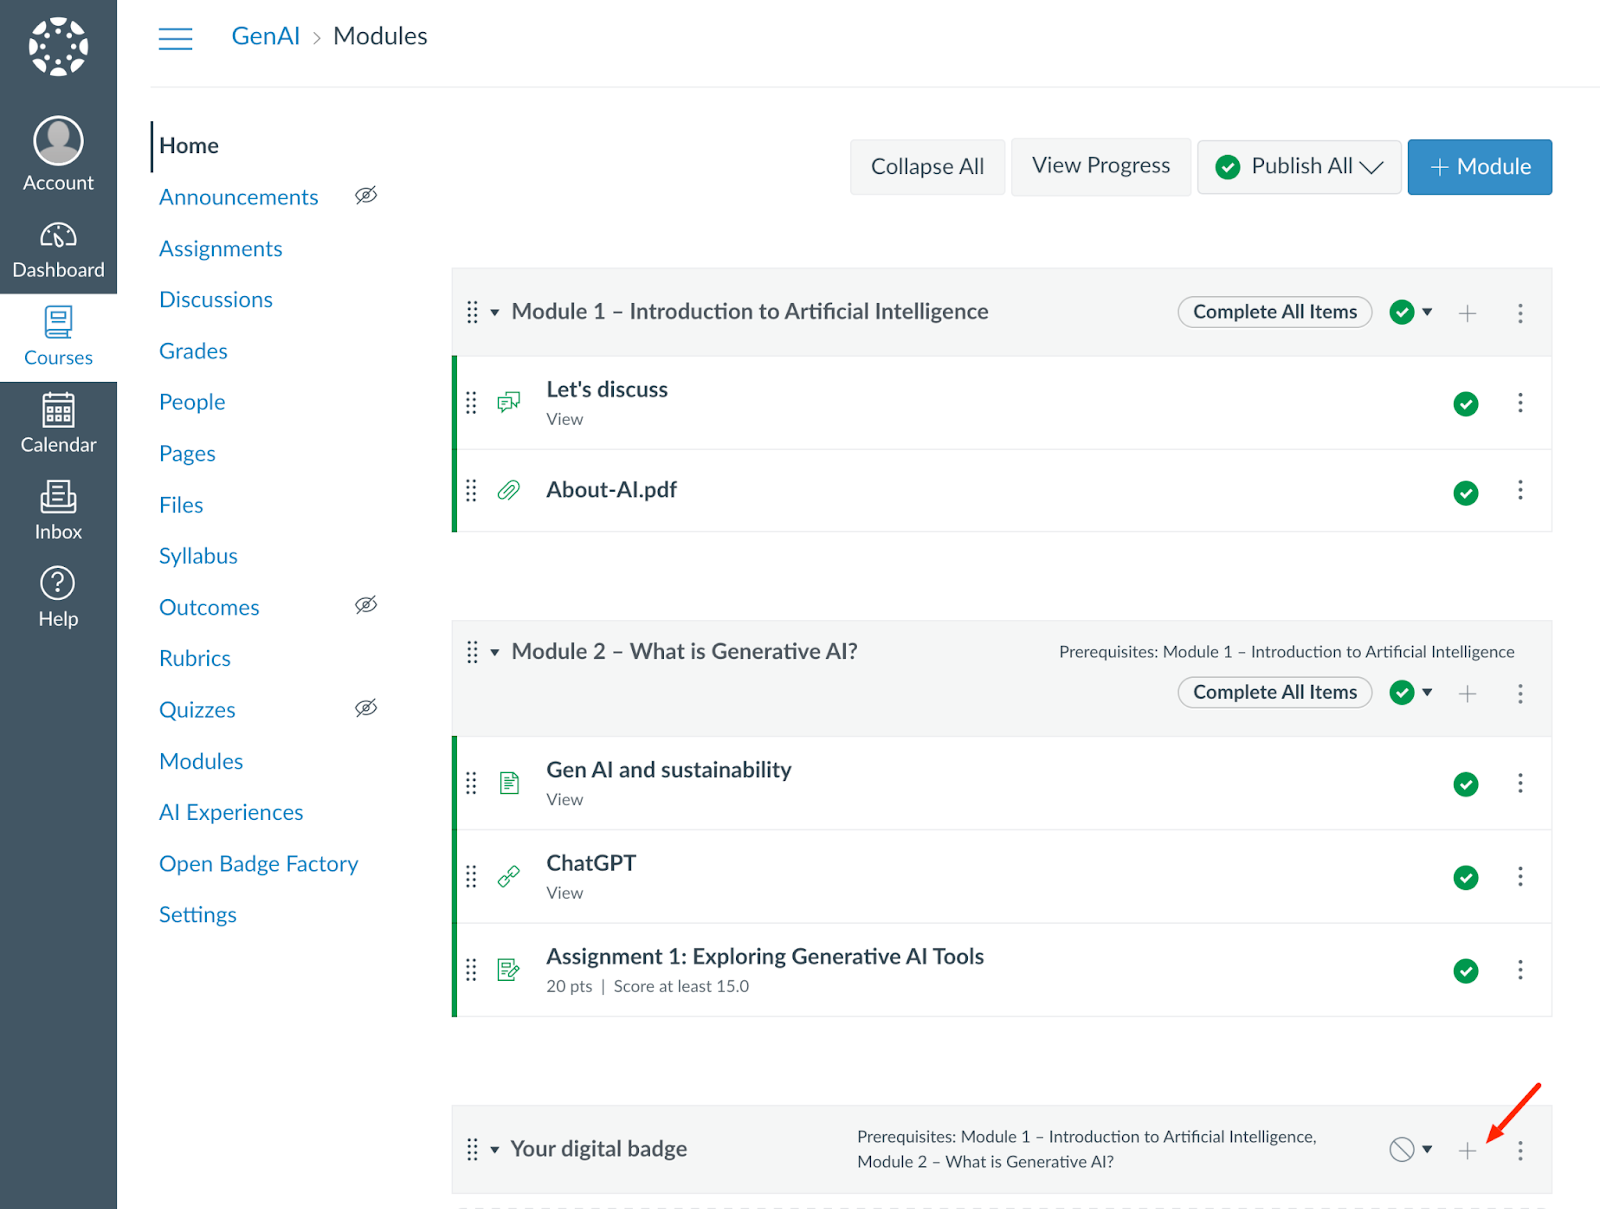Follow the GenAI breadcrumb link
The width and height of the screenshot is (1600, 1209).
[266, 36]
